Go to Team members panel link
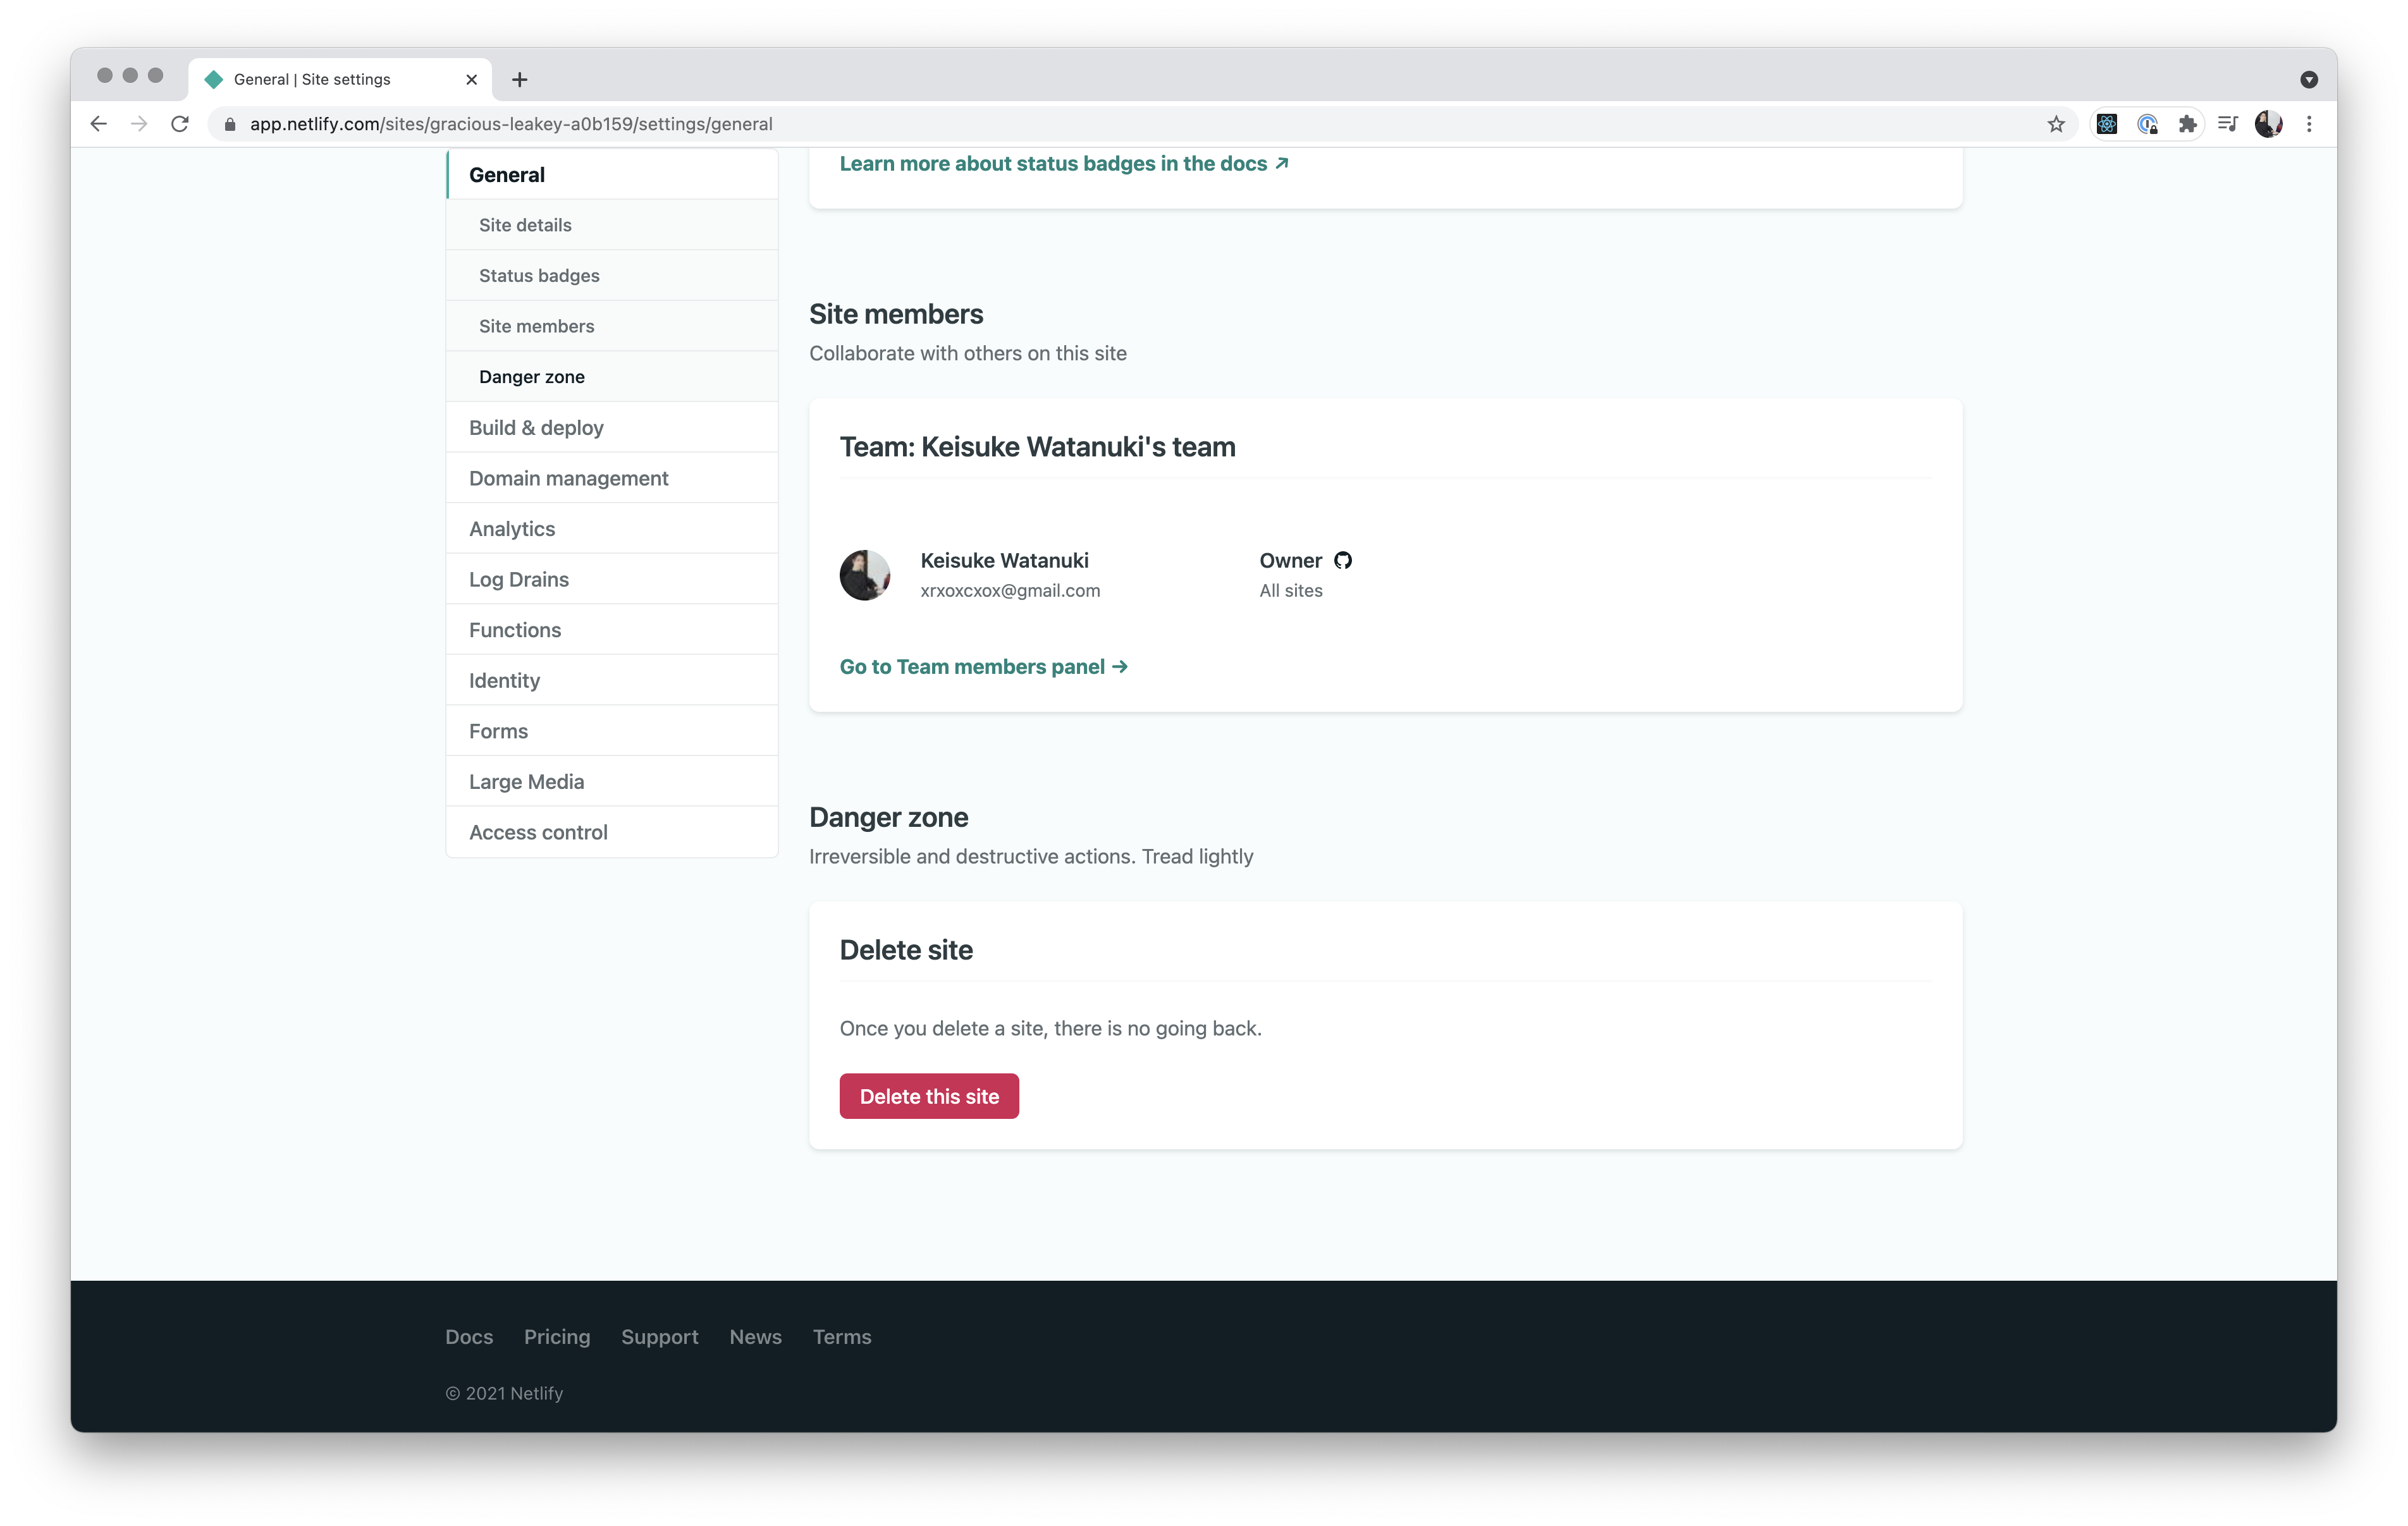 tap(983, 667)
